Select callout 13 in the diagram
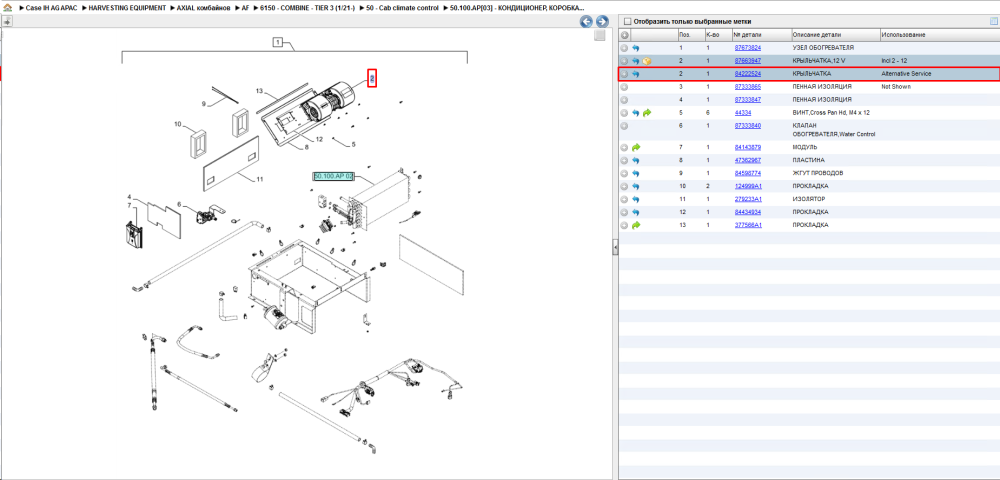1000x480 pixels. (260, 91)
